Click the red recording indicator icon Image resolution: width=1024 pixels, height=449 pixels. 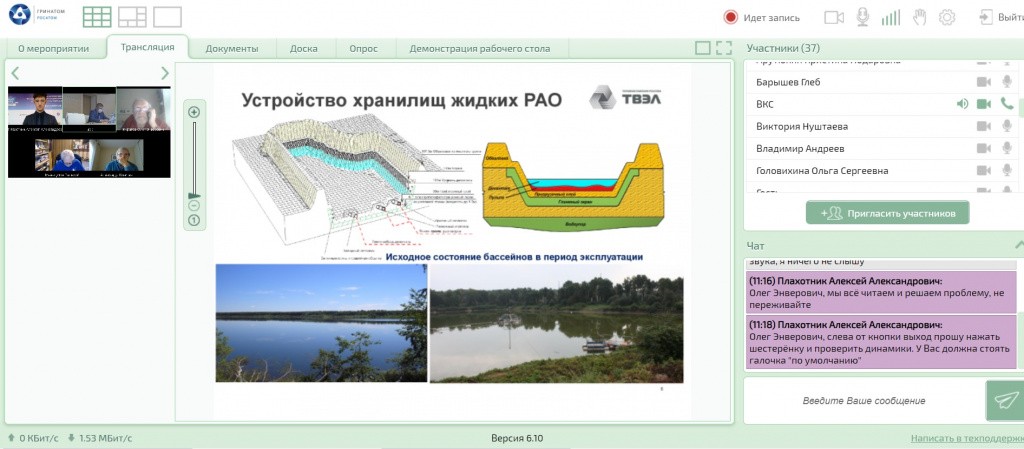(731, 18)
